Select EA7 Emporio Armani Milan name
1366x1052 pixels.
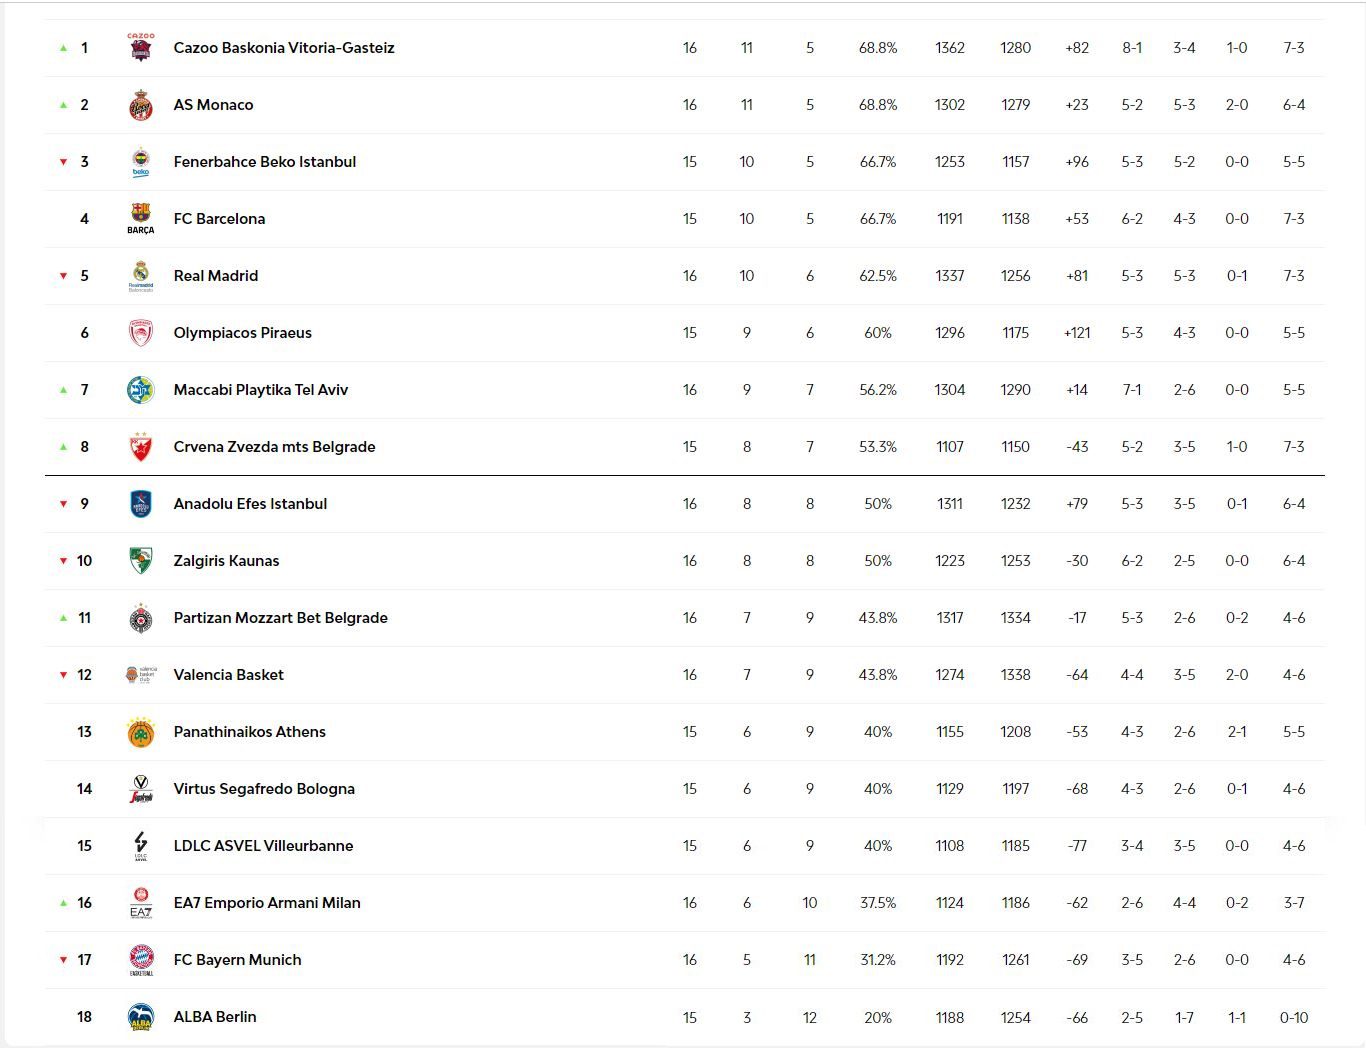pyautogui.click(x=267, y=903)
